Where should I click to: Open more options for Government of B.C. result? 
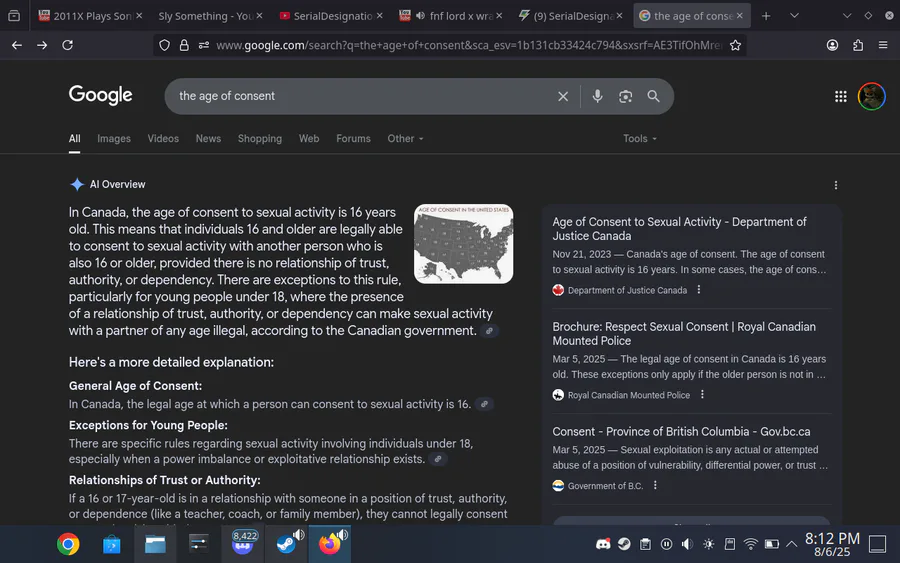pyautogui.click(x=655, y=485)
